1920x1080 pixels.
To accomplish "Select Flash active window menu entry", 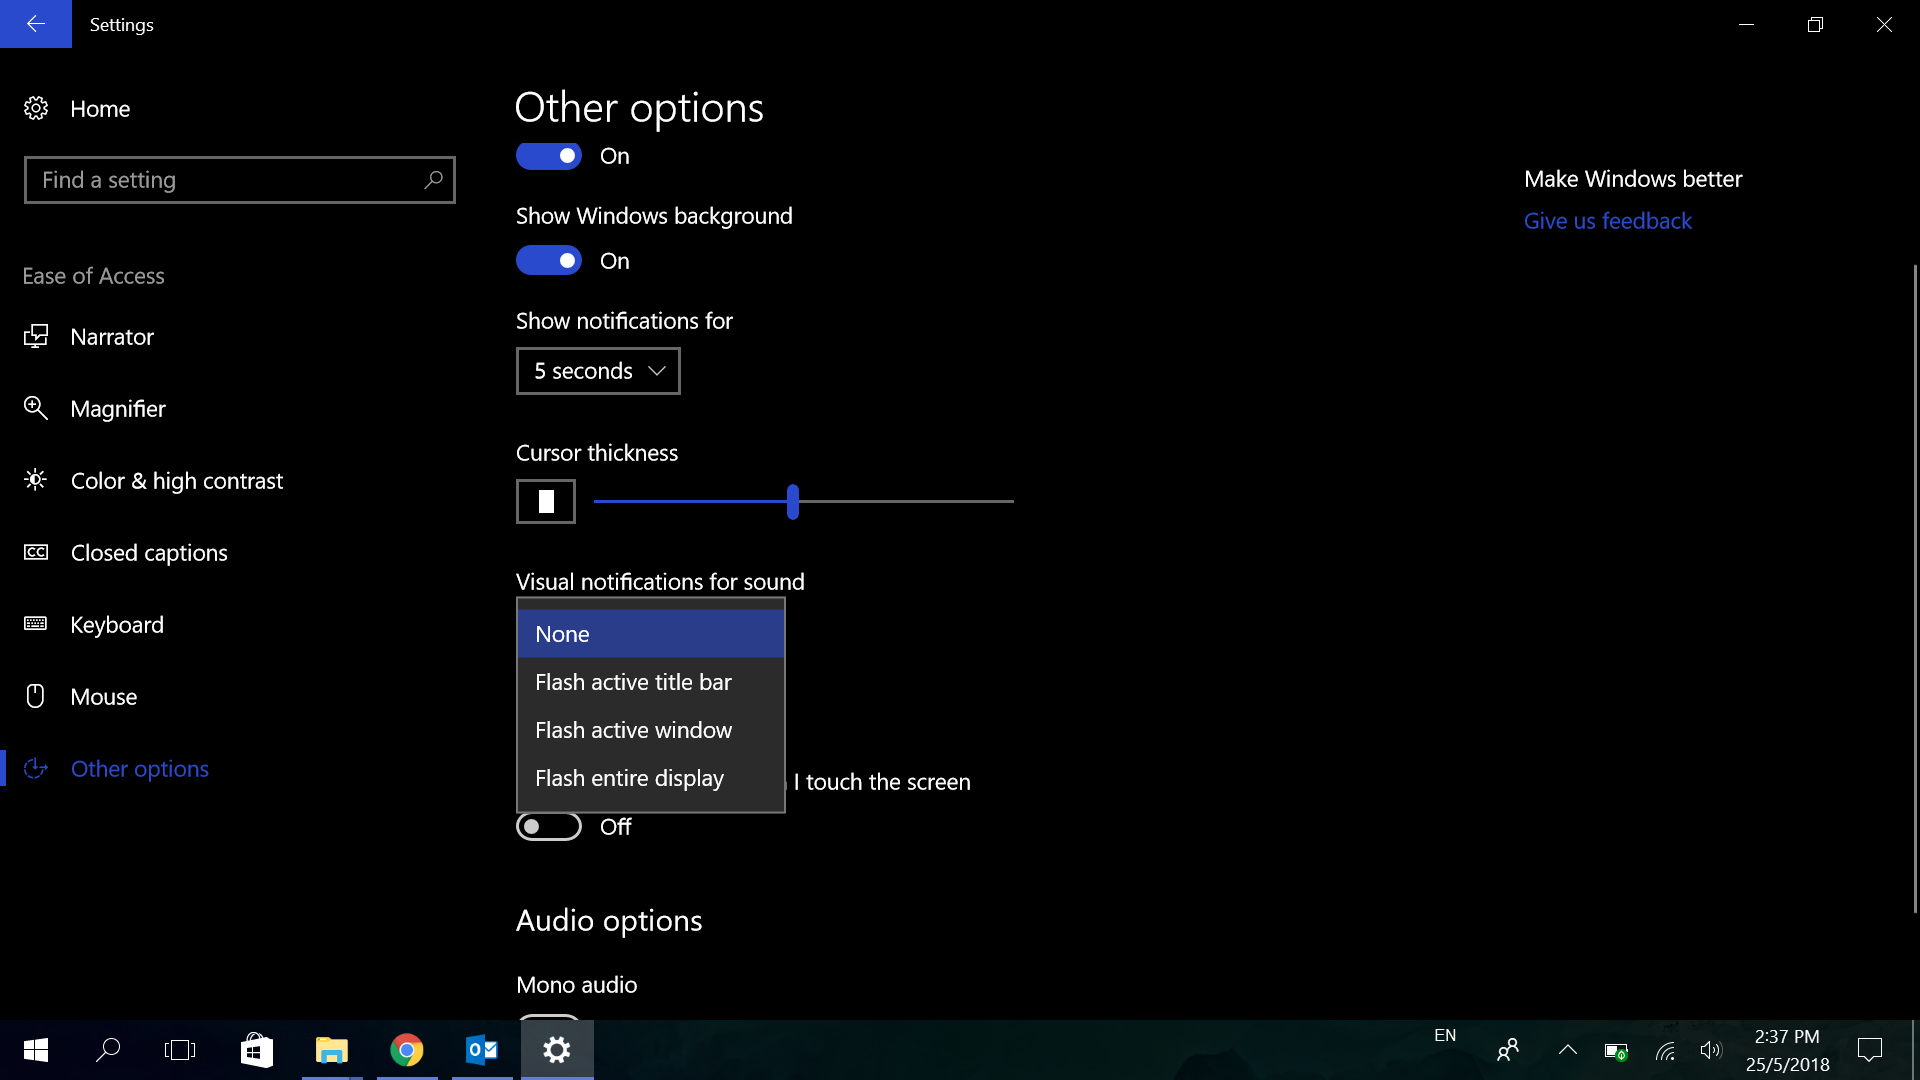I will [633, 730].
